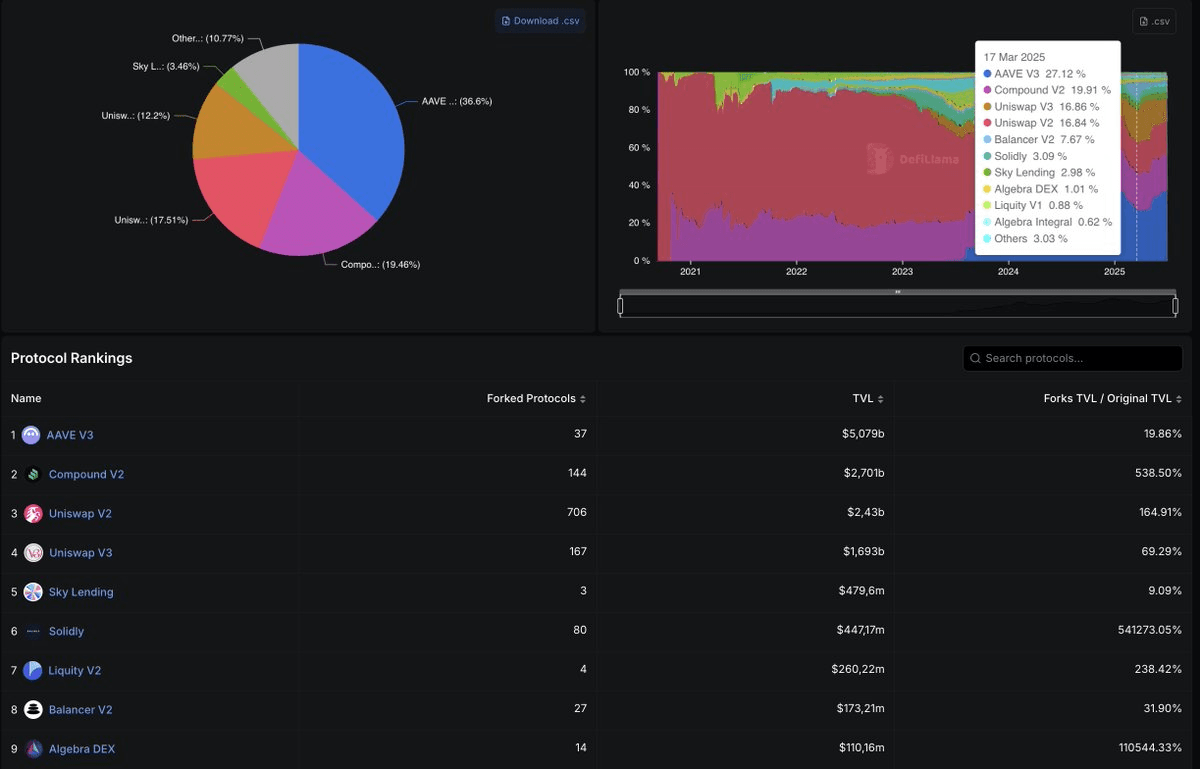Click the Sky Lending logo icon

pyautogui.click(x=33, y=592)
